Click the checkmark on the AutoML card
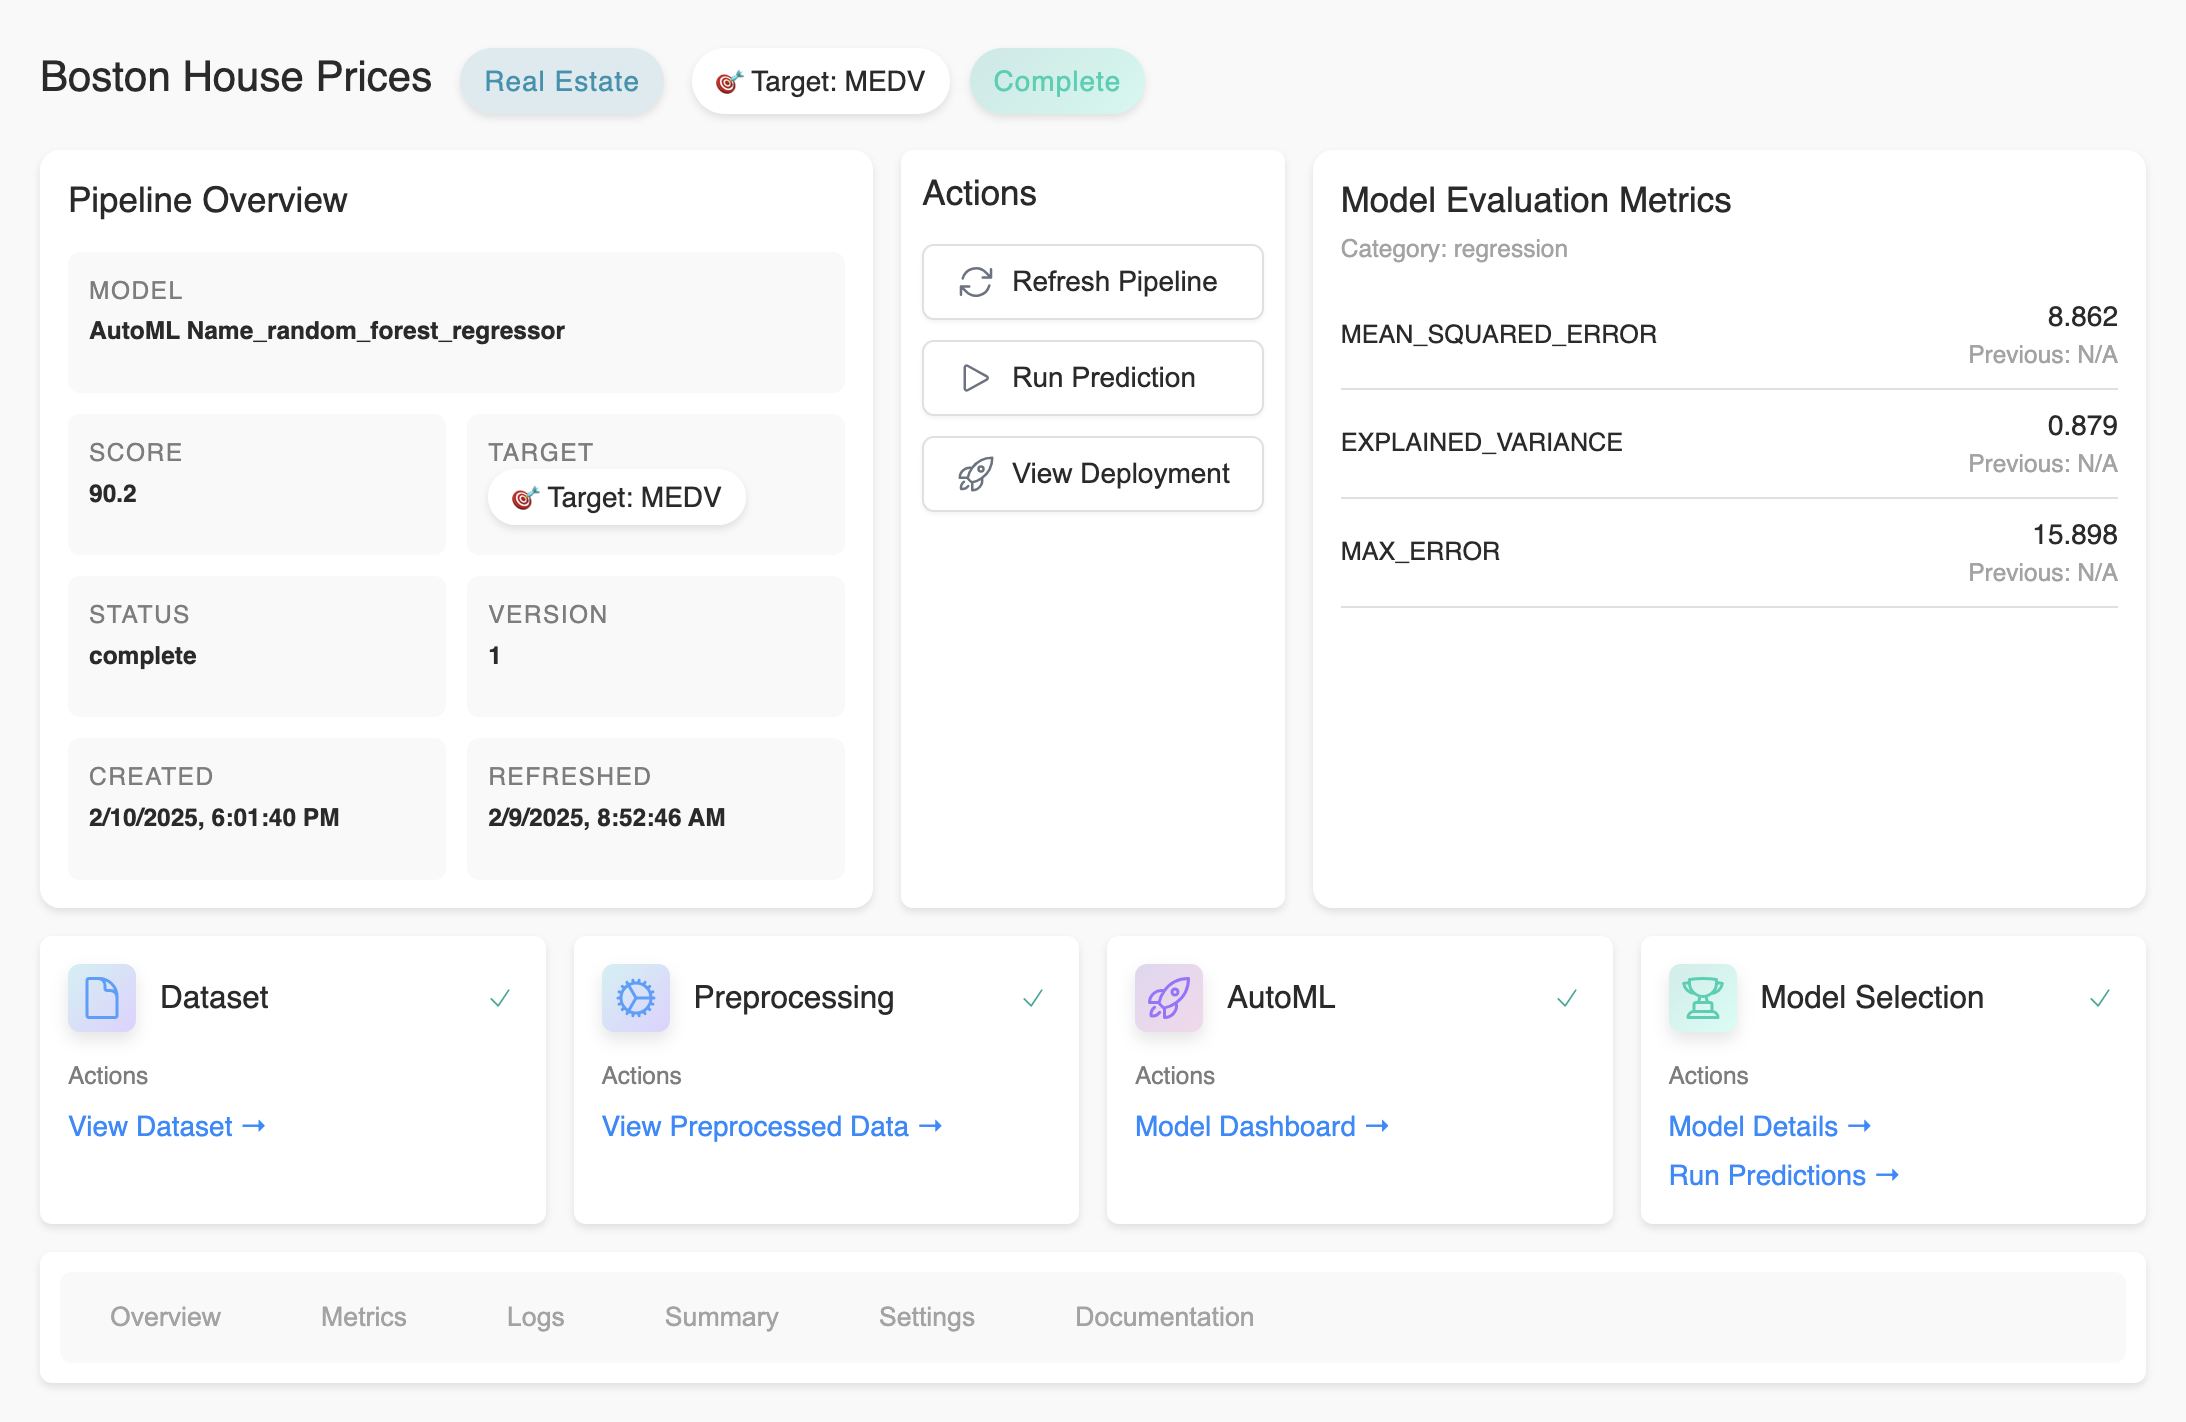The width and height of the screenshot is (2186, 1422). 1567,998
